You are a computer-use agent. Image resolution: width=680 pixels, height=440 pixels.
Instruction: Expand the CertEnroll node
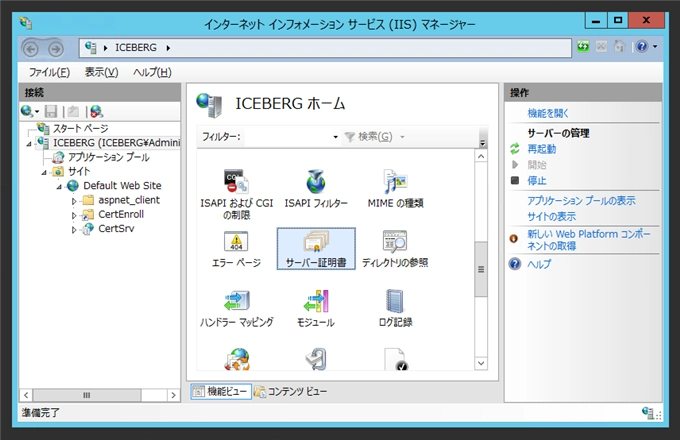coord(74,215)
